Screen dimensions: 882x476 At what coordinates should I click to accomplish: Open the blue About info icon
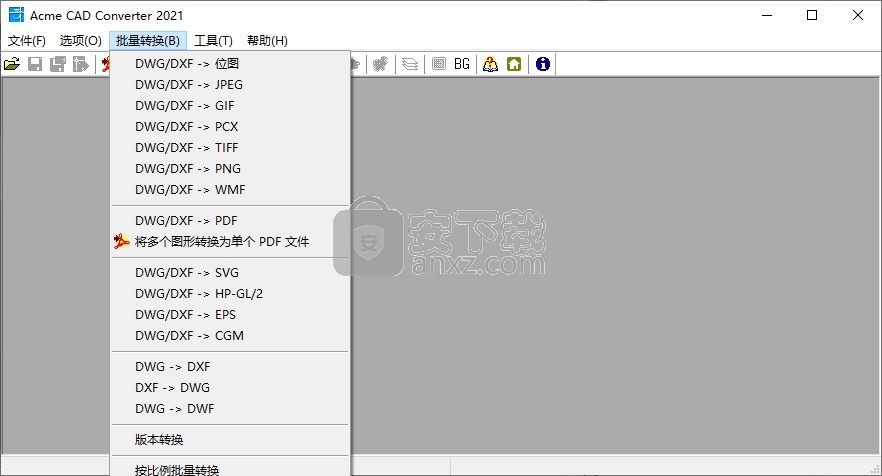(543, 64)
